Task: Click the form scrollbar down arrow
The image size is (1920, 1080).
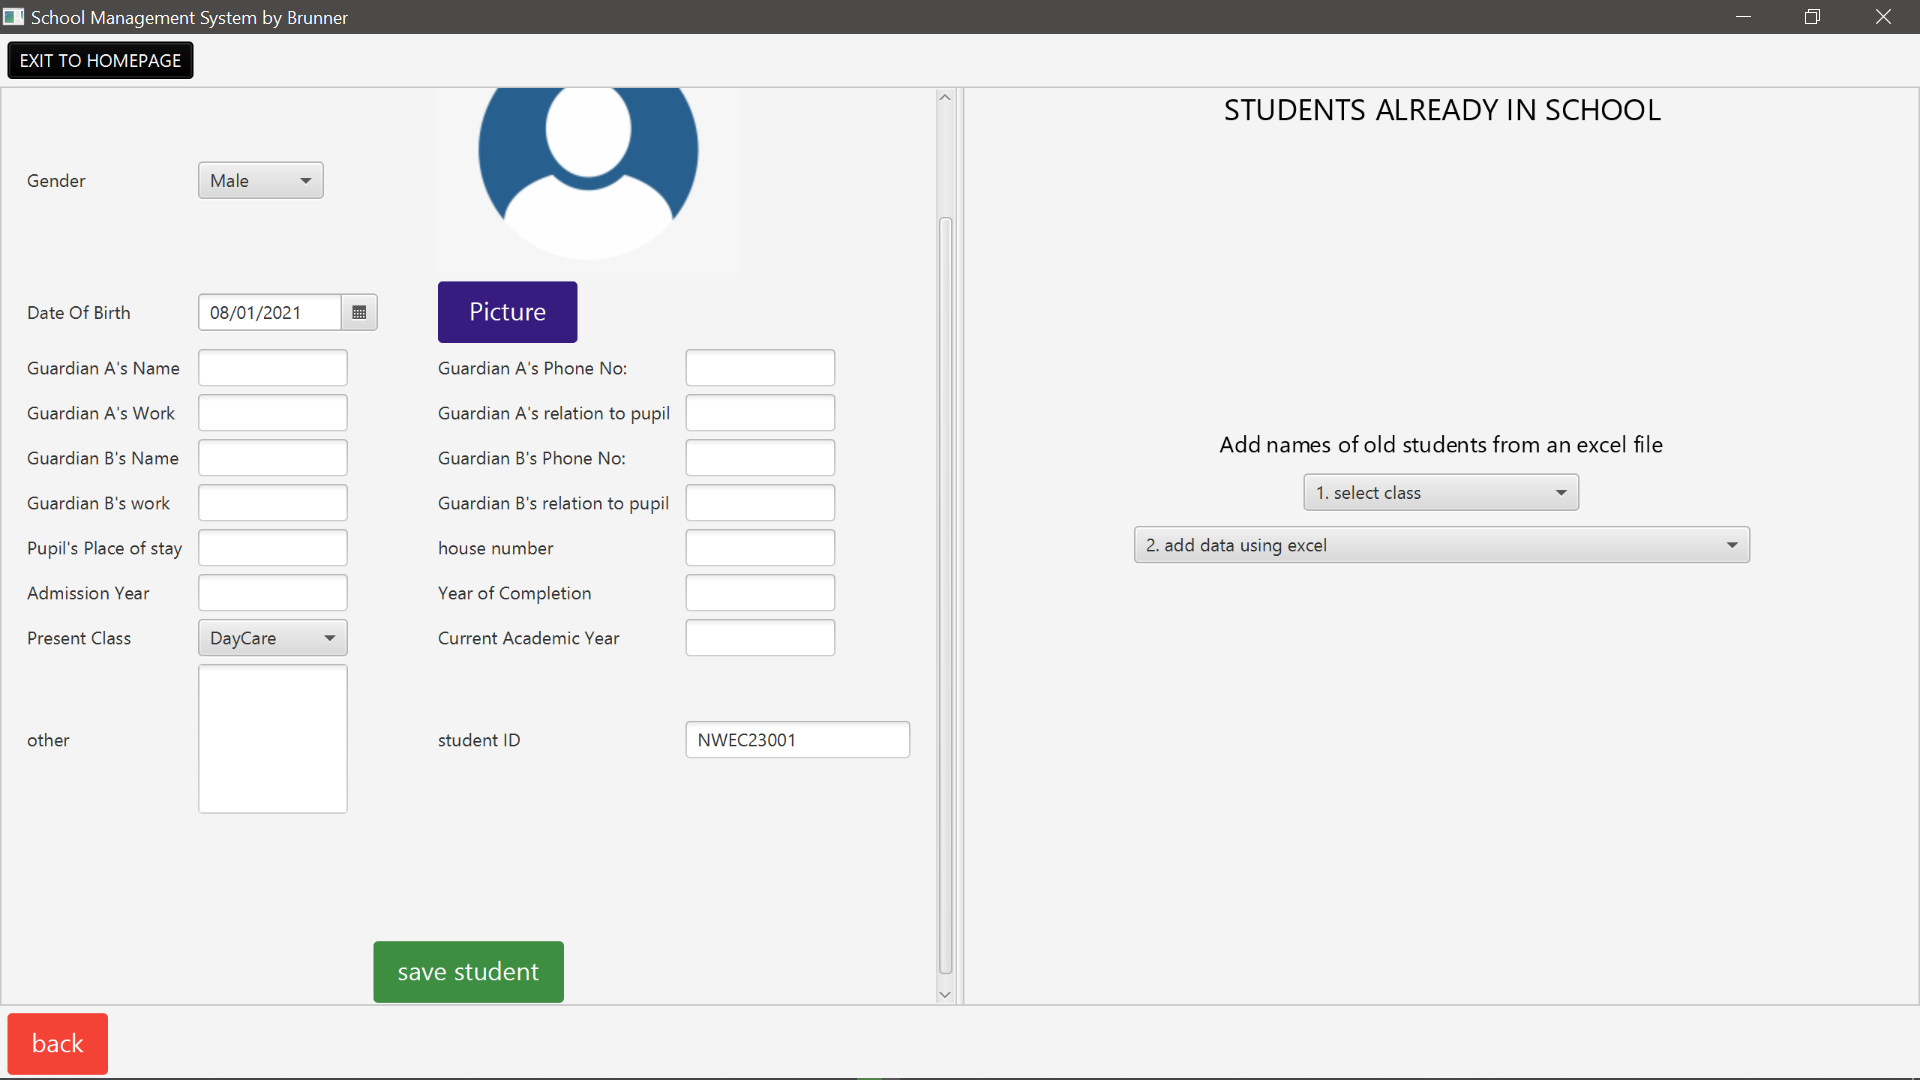Action: [945, 995]
